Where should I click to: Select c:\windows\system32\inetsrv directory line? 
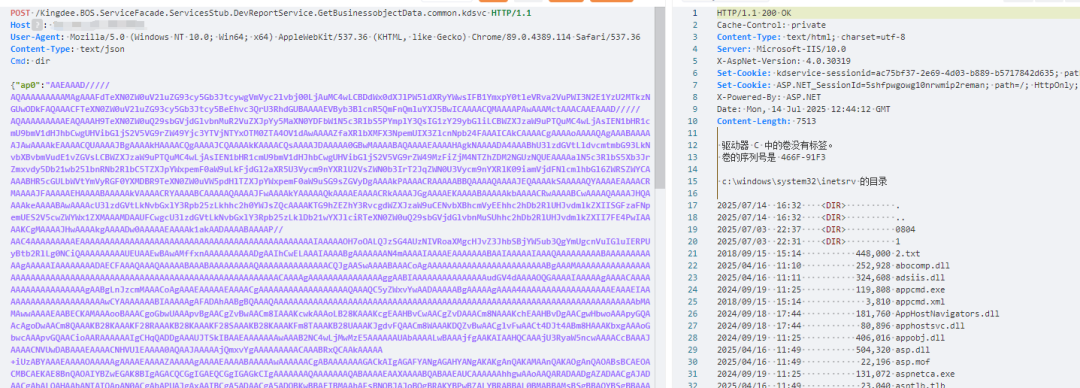[804, 181]
